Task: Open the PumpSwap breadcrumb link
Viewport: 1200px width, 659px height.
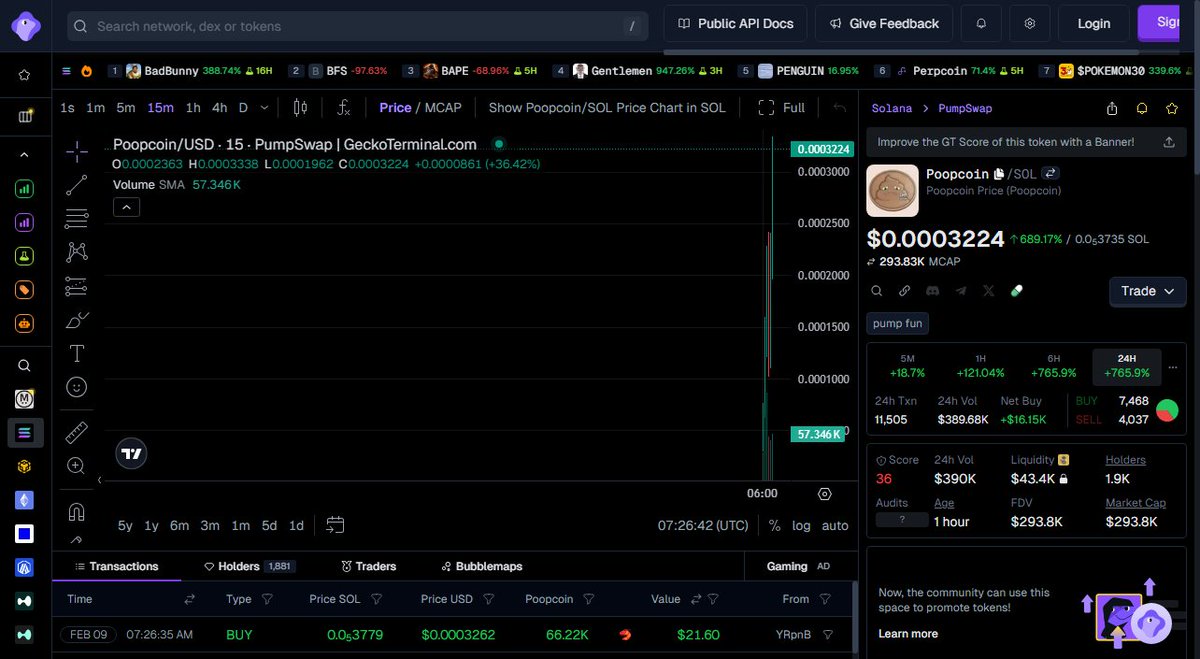Action: pyautogui.click(x=964, y=108)
